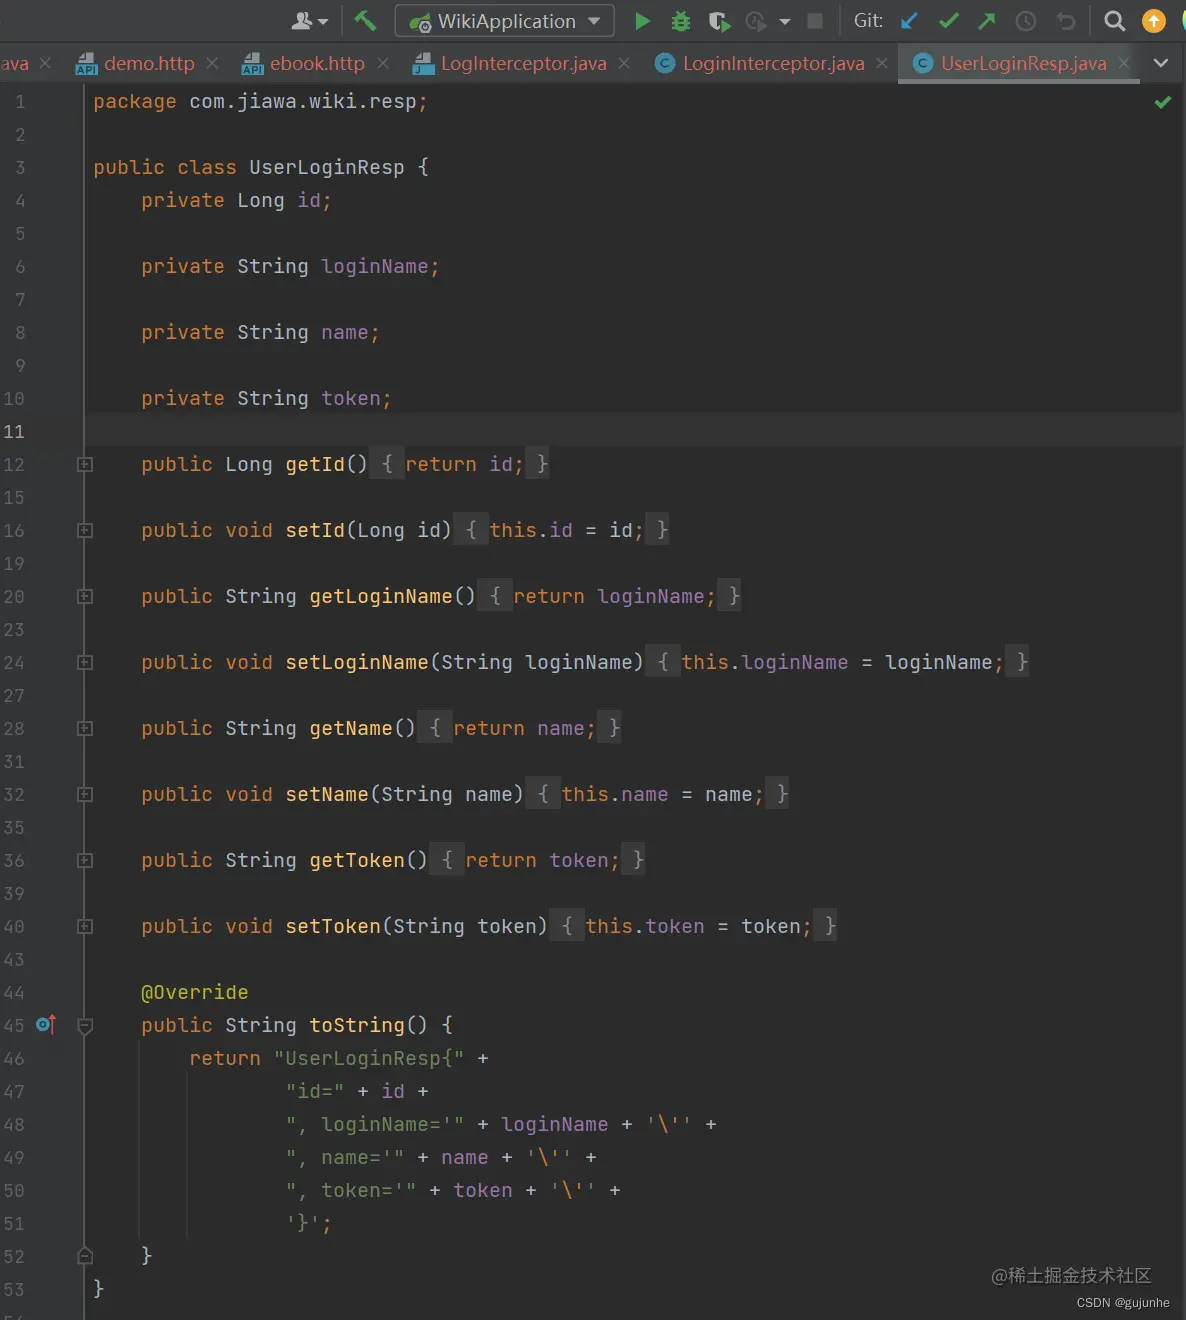
Task: Close the LogInterceptor.java tab
Action: pyautogui.click(x=624, y=63)
